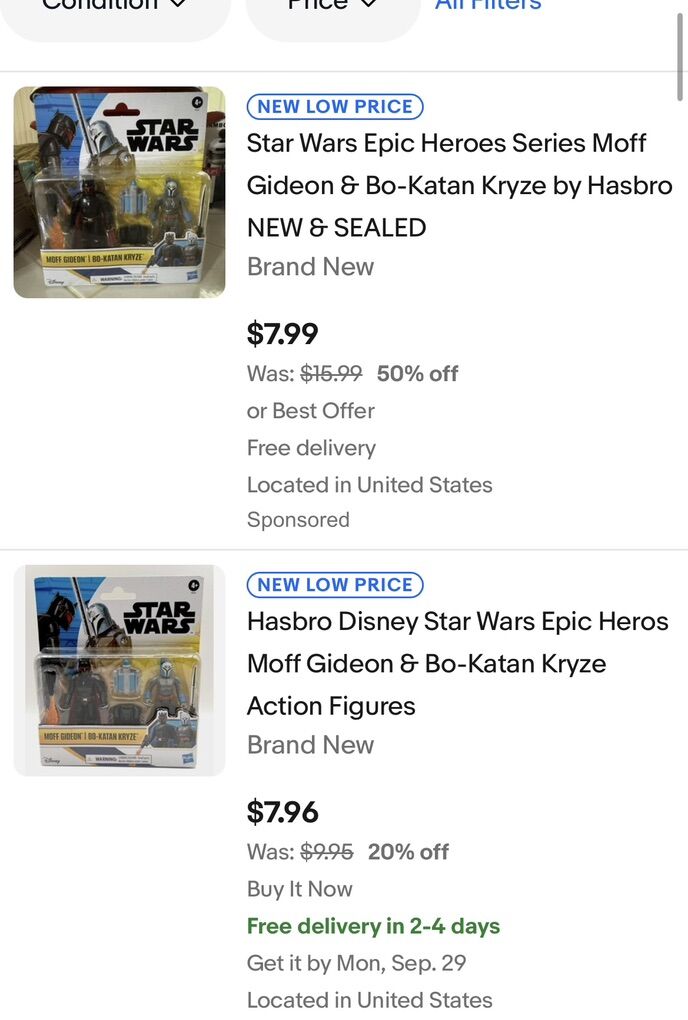The height and width of the screenshot is (1020, 688).
Task: Open the Price filter dropdown
Action: point(332,8)
